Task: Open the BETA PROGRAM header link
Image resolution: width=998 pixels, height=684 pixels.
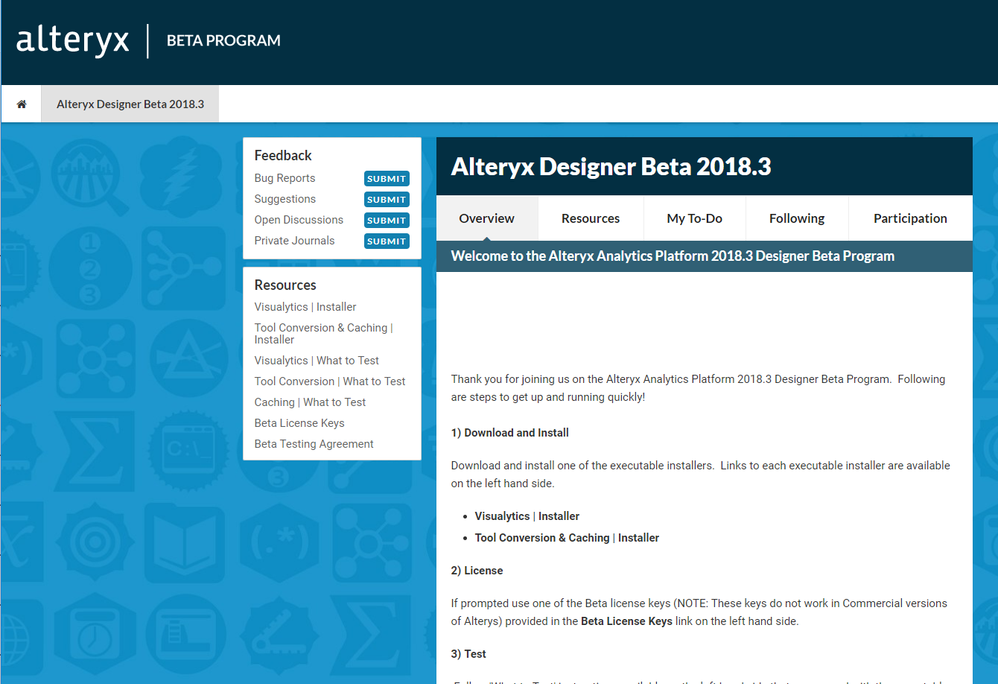Action: point(223,41)
